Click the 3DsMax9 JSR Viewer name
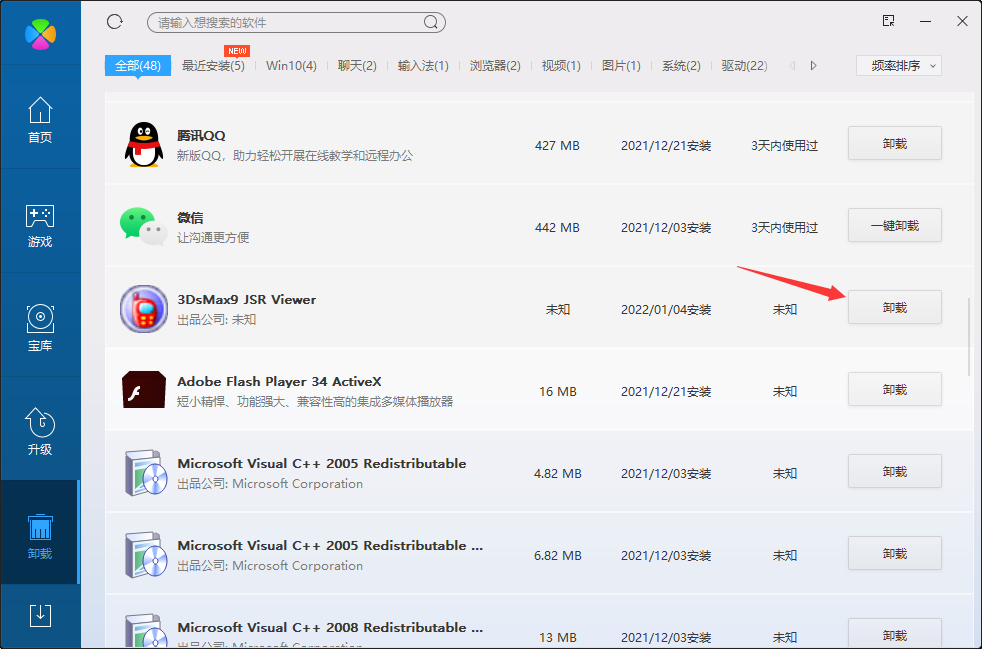 tap(247, 299)
